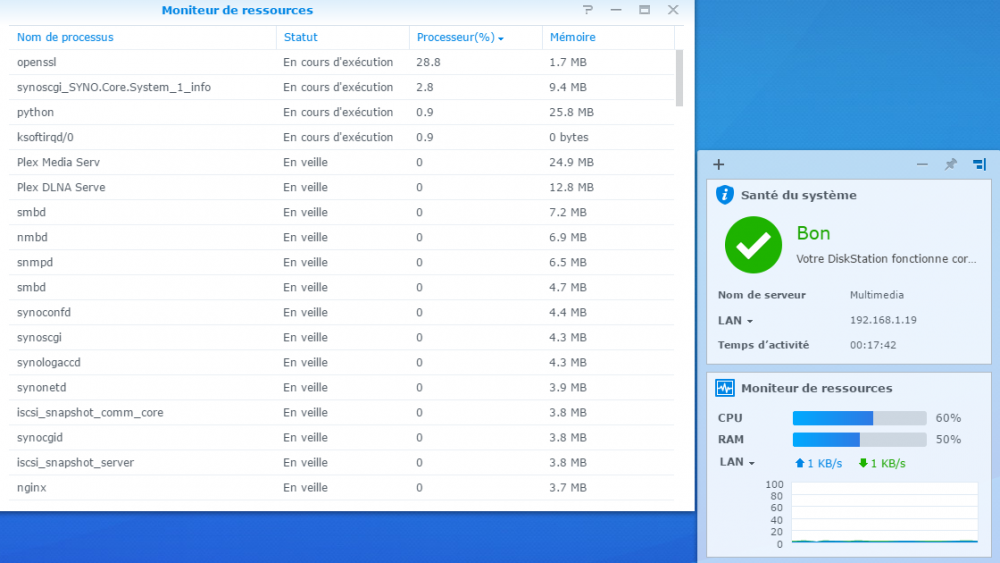Click the help question mark icon

587,10
